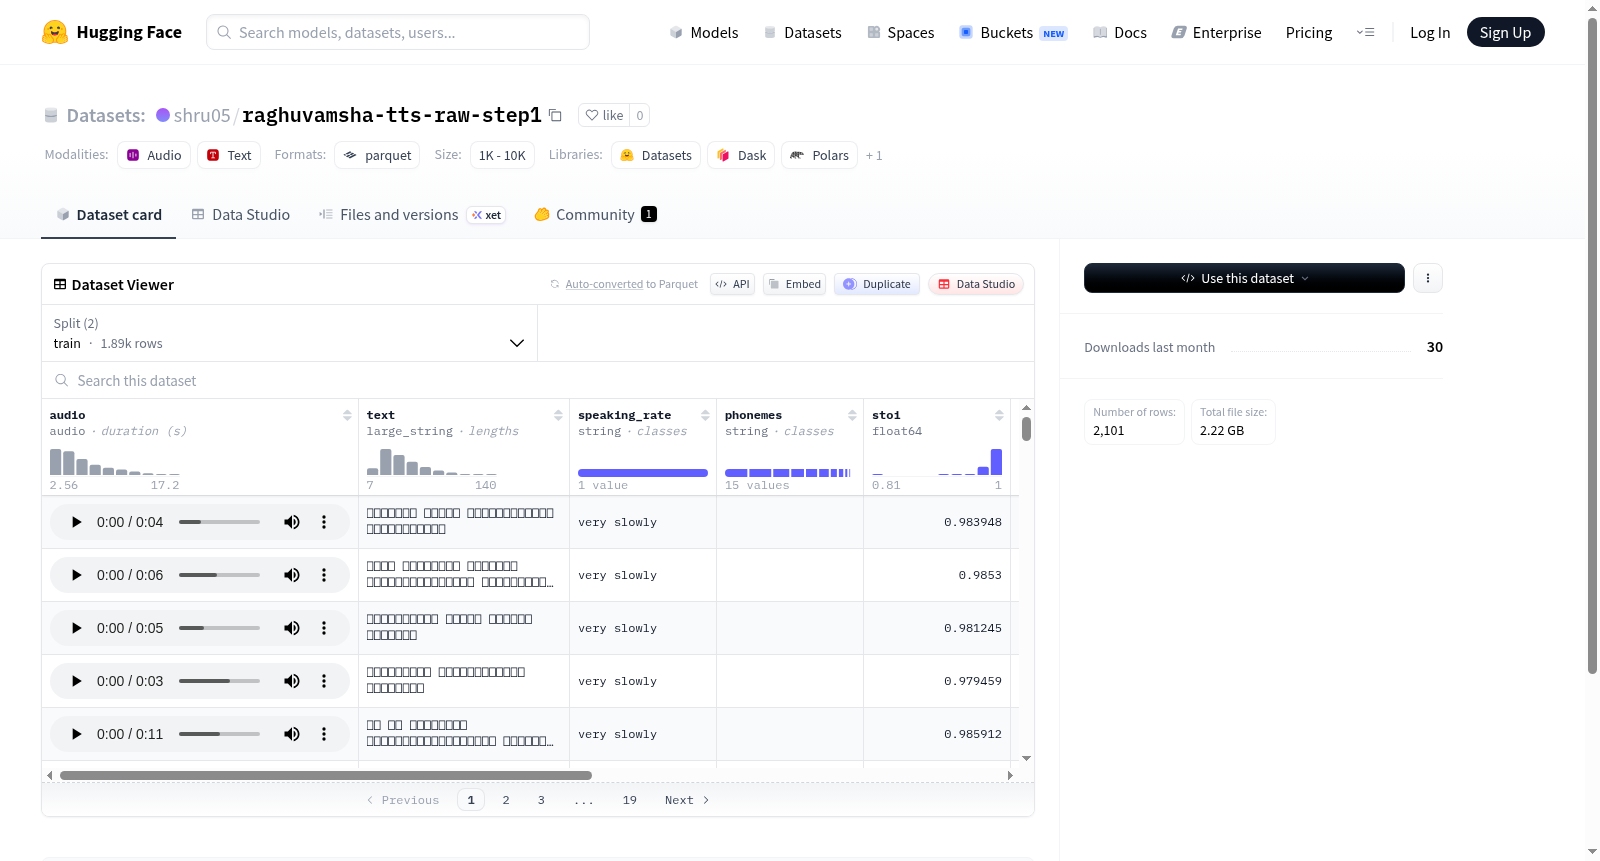This screenshot has height=861, width=1600.
Task: Open more options for 0:04 audio
Action: pyautogui.click(x=324, y=522)
